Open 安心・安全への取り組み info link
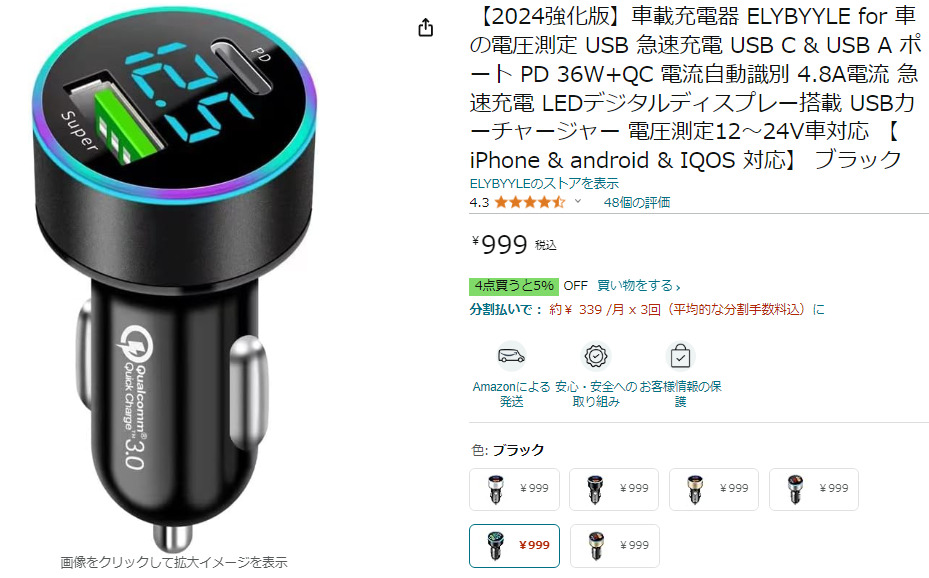 coord(595,394)
